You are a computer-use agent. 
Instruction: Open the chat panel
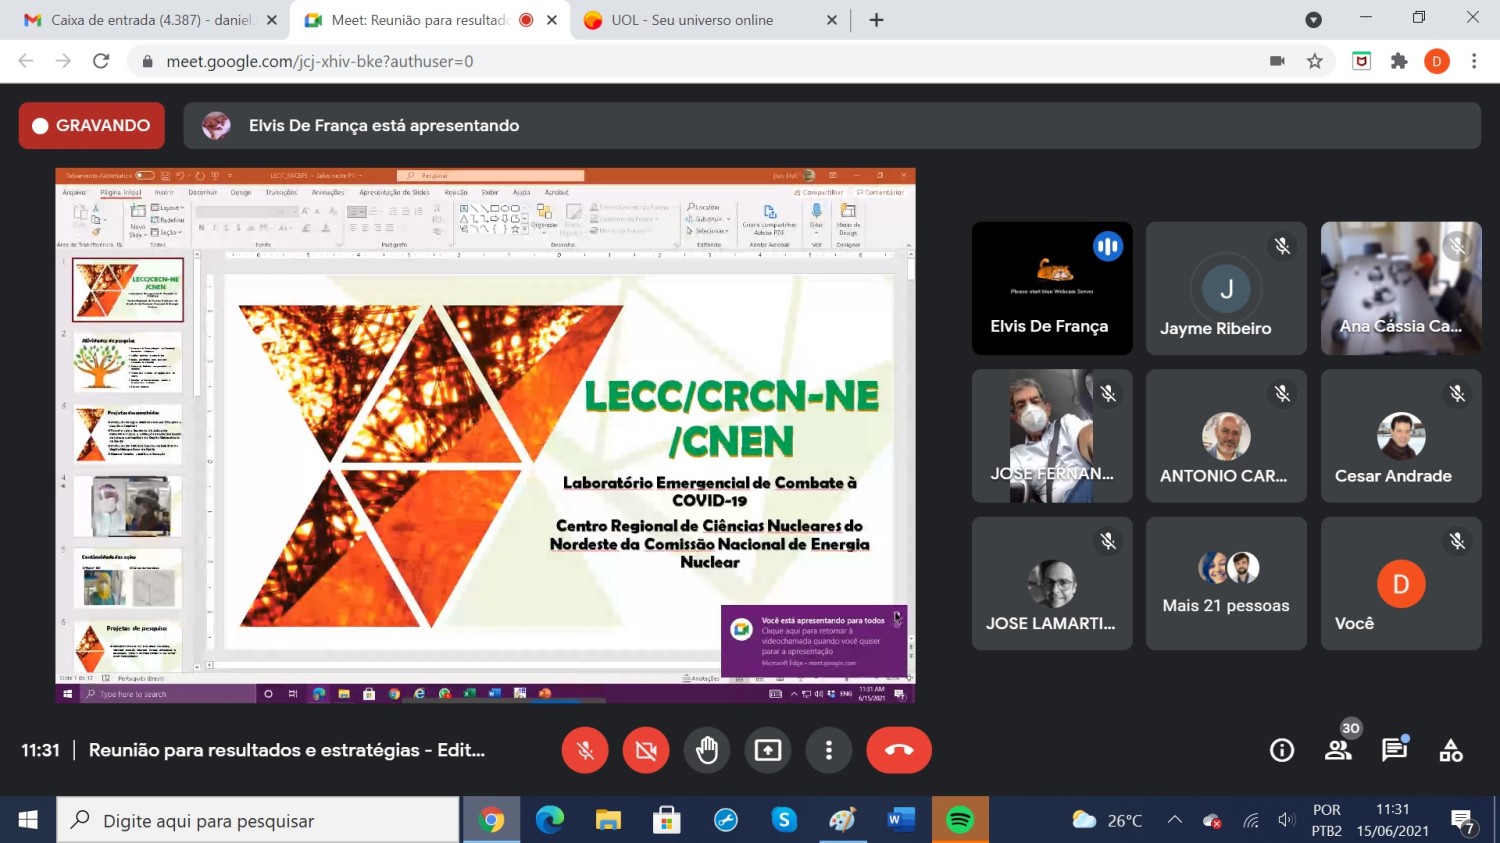tap(1394, 750)
